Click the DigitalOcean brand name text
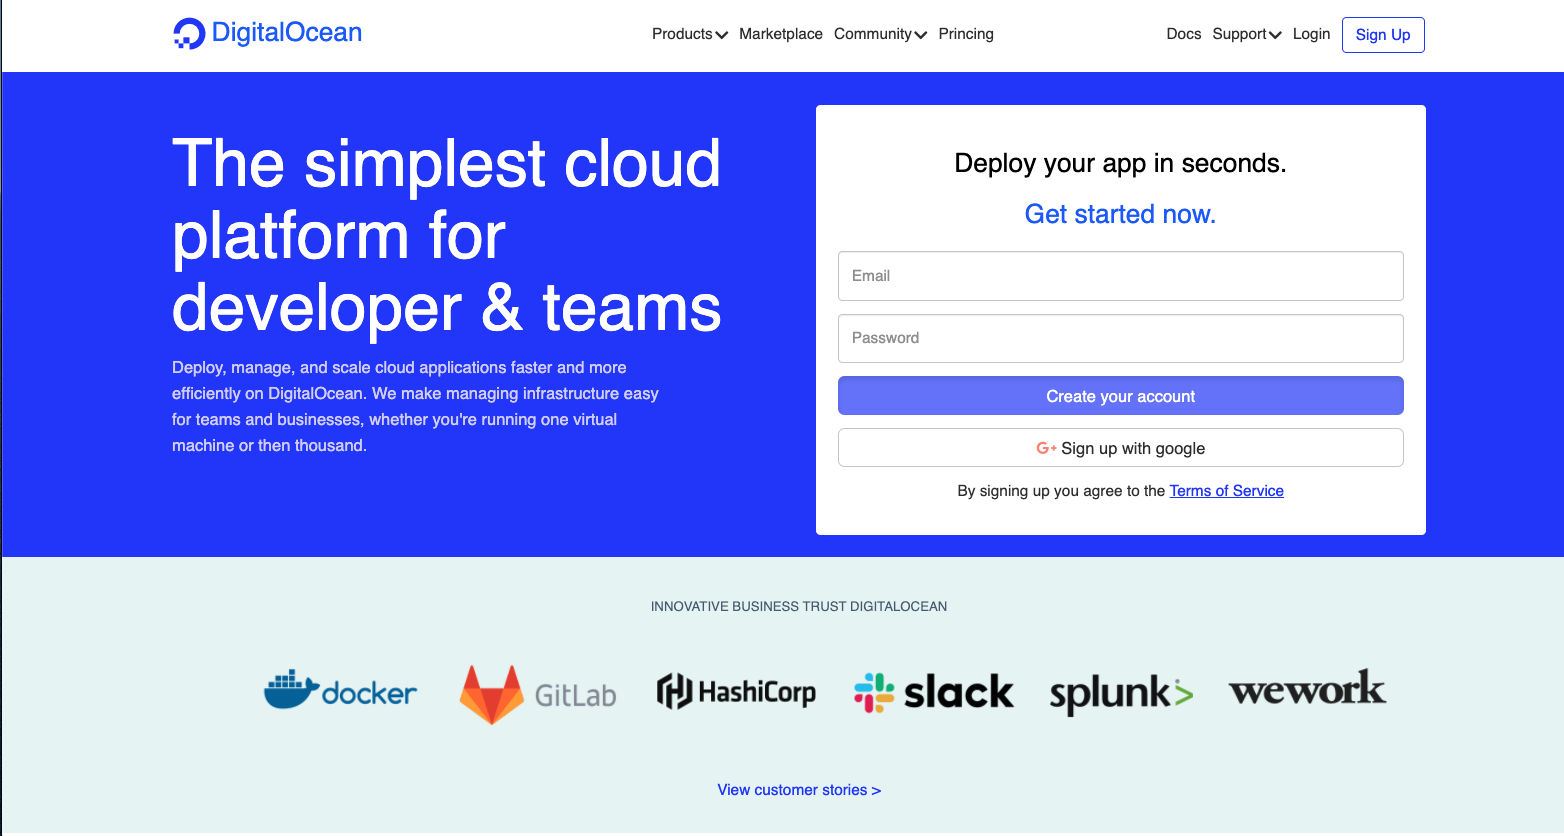 (287, 33)
